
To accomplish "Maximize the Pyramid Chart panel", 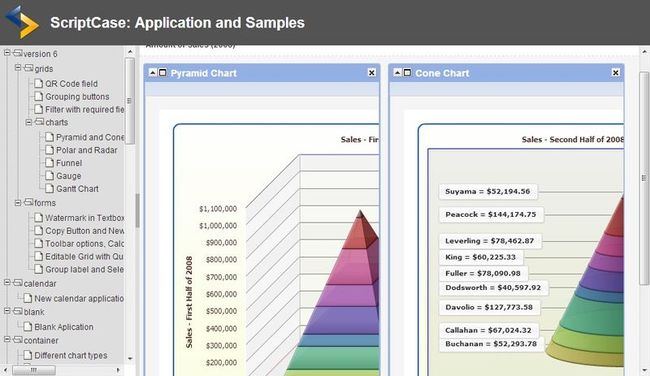I will click(162, 73).
